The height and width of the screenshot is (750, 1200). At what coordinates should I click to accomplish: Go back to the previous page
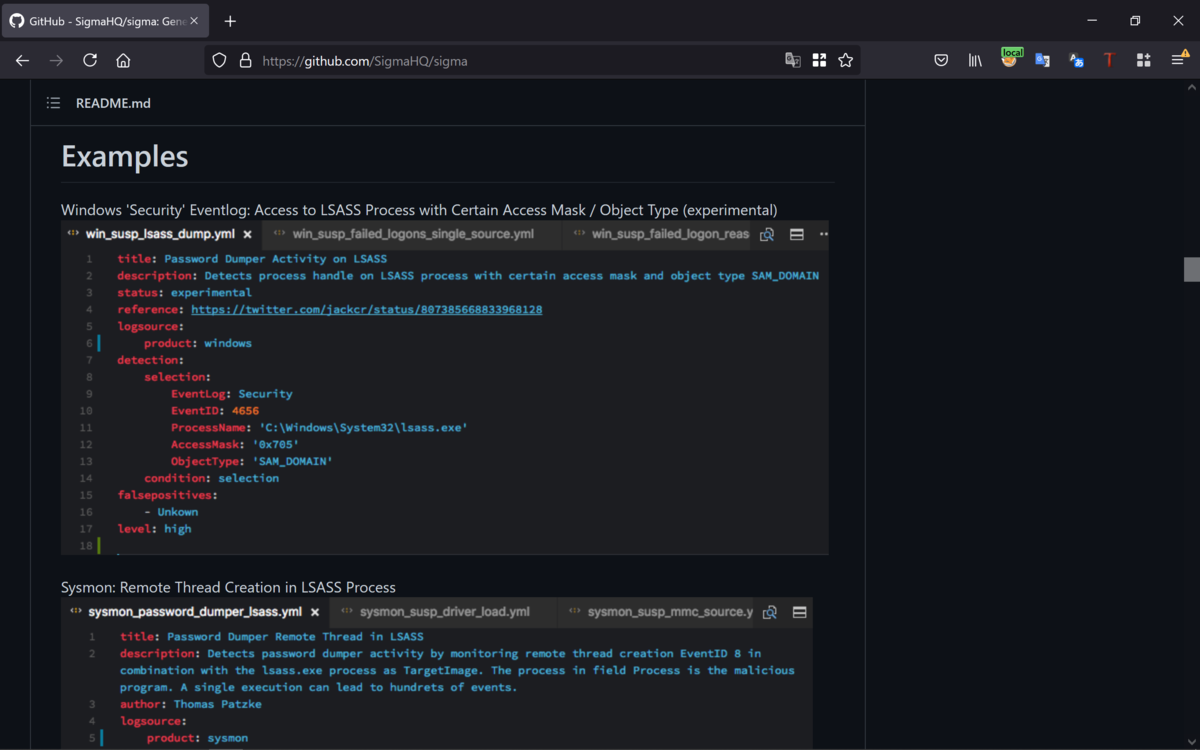tap(22, 60)
